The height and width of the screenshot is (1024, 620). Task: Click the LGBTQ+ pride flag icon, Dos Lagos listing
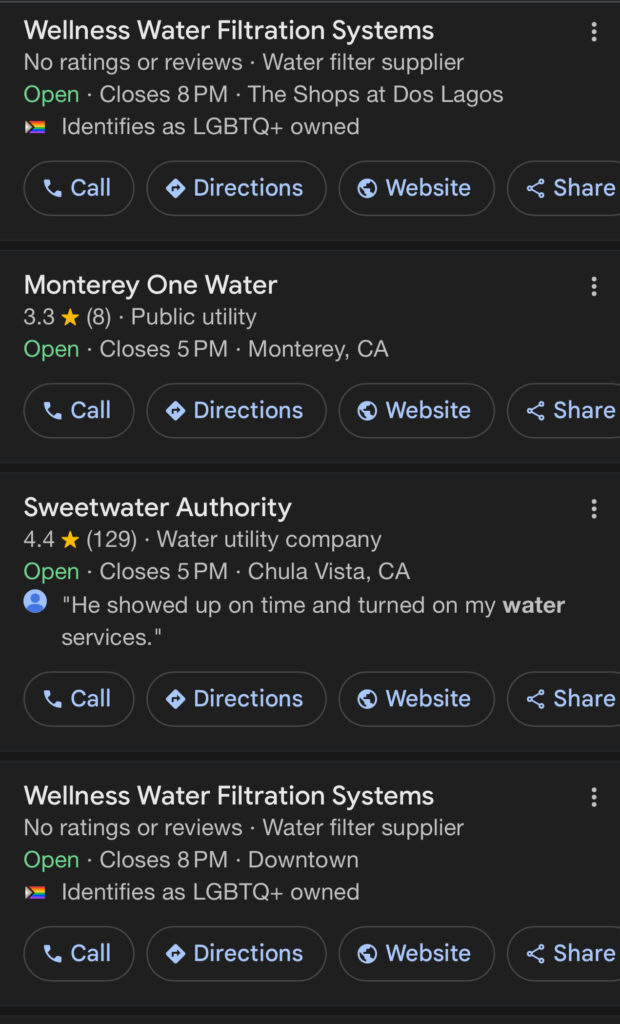(x=35, y=127)
